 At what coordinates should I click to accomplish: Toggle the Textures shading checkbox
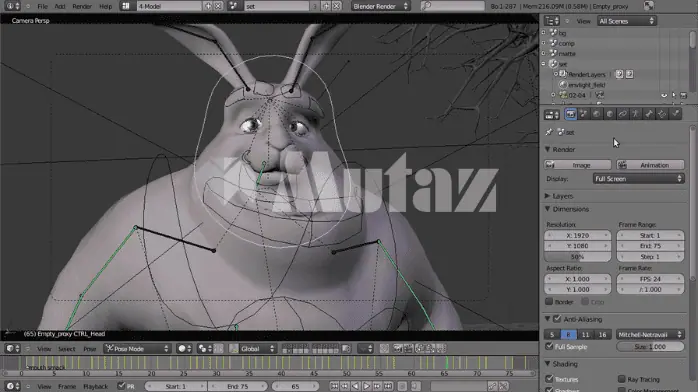[549, 379]
